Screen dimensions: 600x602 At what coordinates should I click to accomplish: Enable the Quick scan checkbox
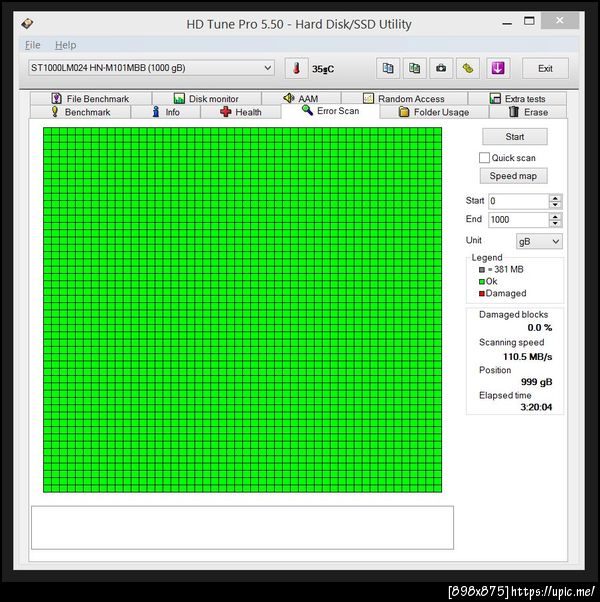tap(484, 158)
